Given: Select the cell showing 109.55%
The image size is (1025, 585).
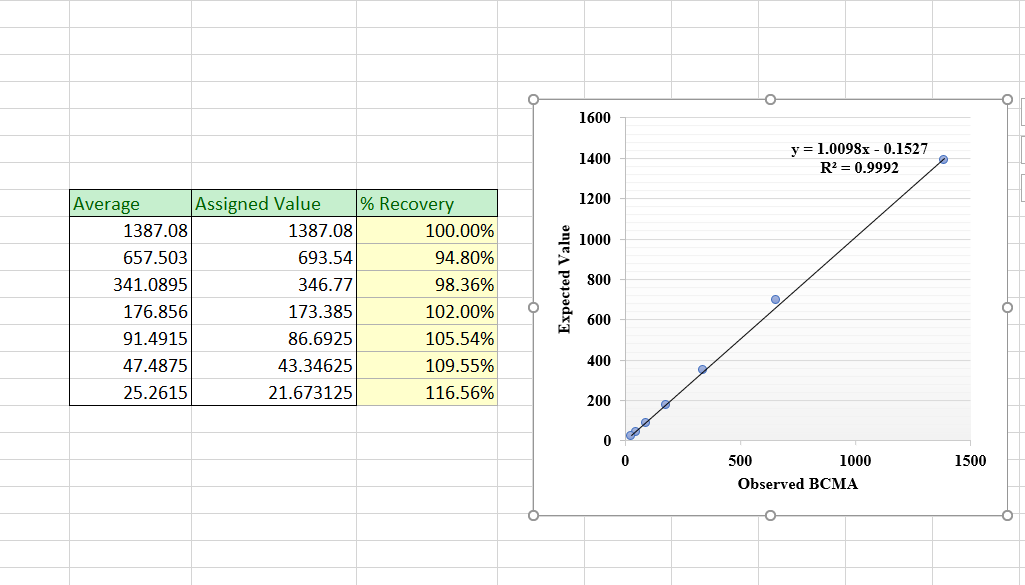Looking at the screenshot, I should (427, 366).
